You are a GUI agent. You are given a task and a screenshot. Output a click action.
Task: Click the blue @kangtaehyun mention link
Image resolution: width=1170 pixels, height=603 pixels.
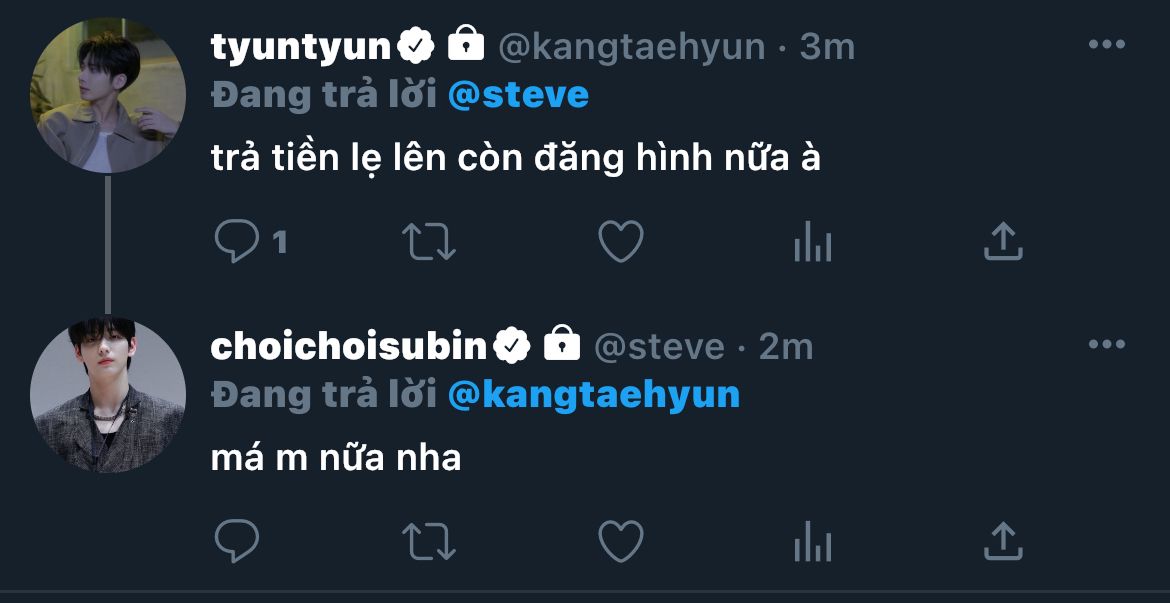(x=593, y=395)
